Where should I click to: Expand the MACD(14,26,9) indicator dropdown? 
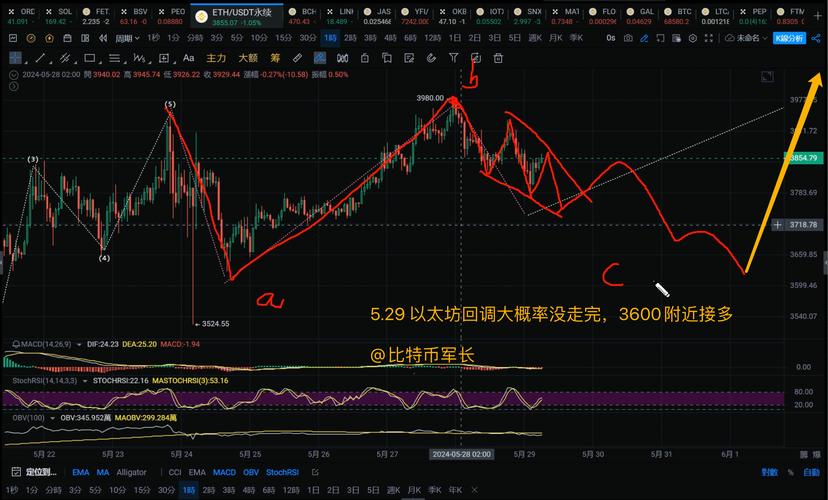79,344
